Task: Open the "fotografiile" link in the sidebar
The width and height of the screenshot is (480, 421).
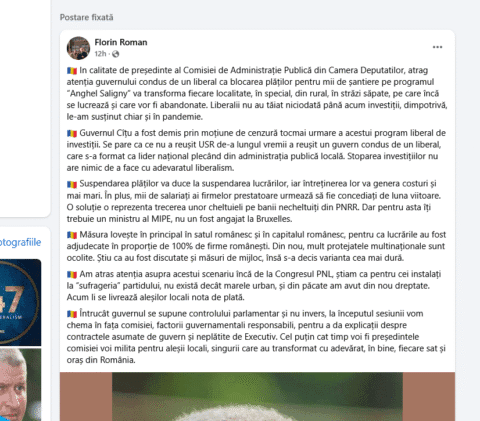Action: [x=20, y=242]
